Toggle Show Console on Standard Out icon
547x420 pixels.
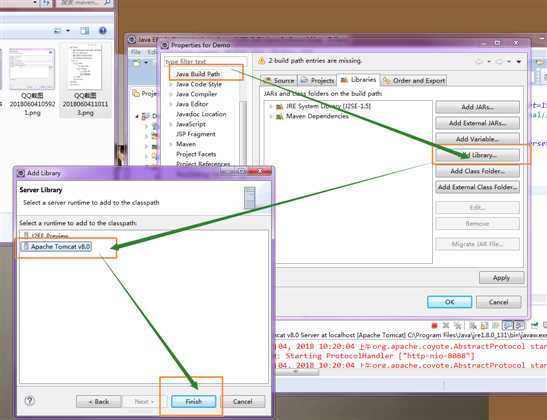coord(507,325)
